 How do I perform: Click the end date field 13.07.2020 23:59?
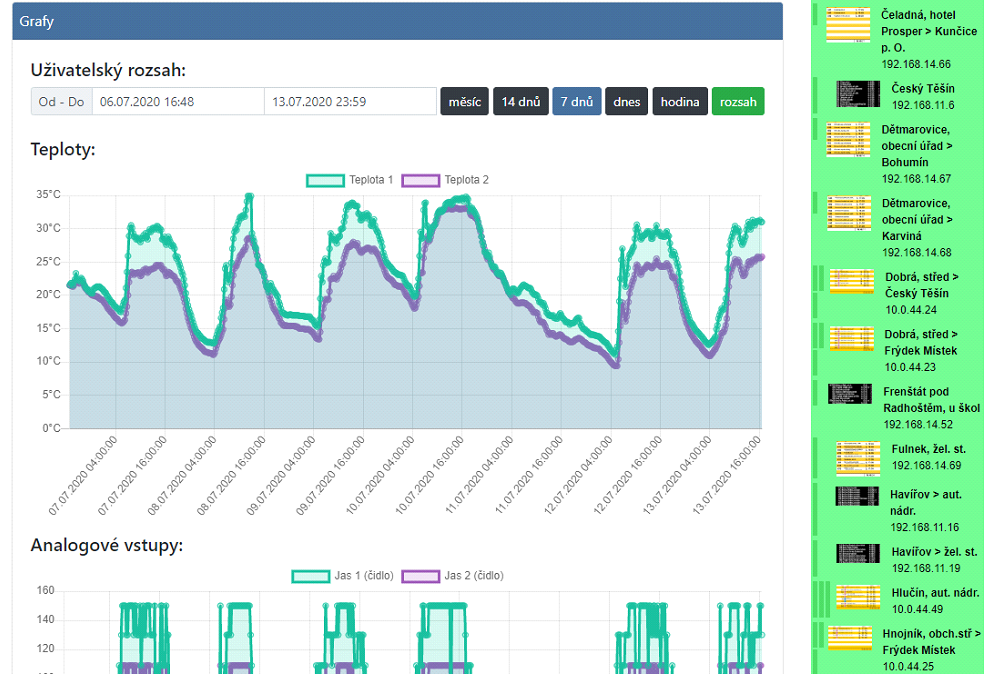350,102
